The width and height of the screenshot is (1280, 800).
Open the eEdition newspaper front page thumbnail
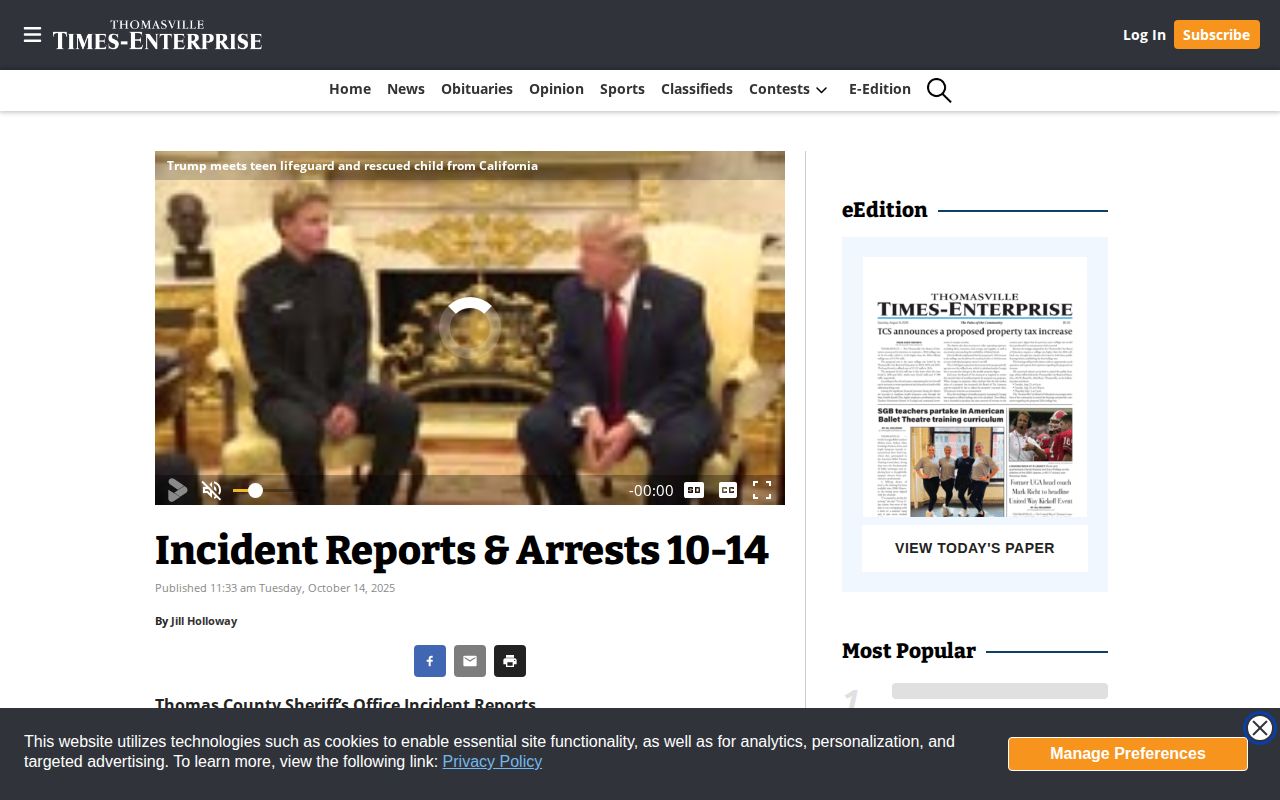pos(975,387)
